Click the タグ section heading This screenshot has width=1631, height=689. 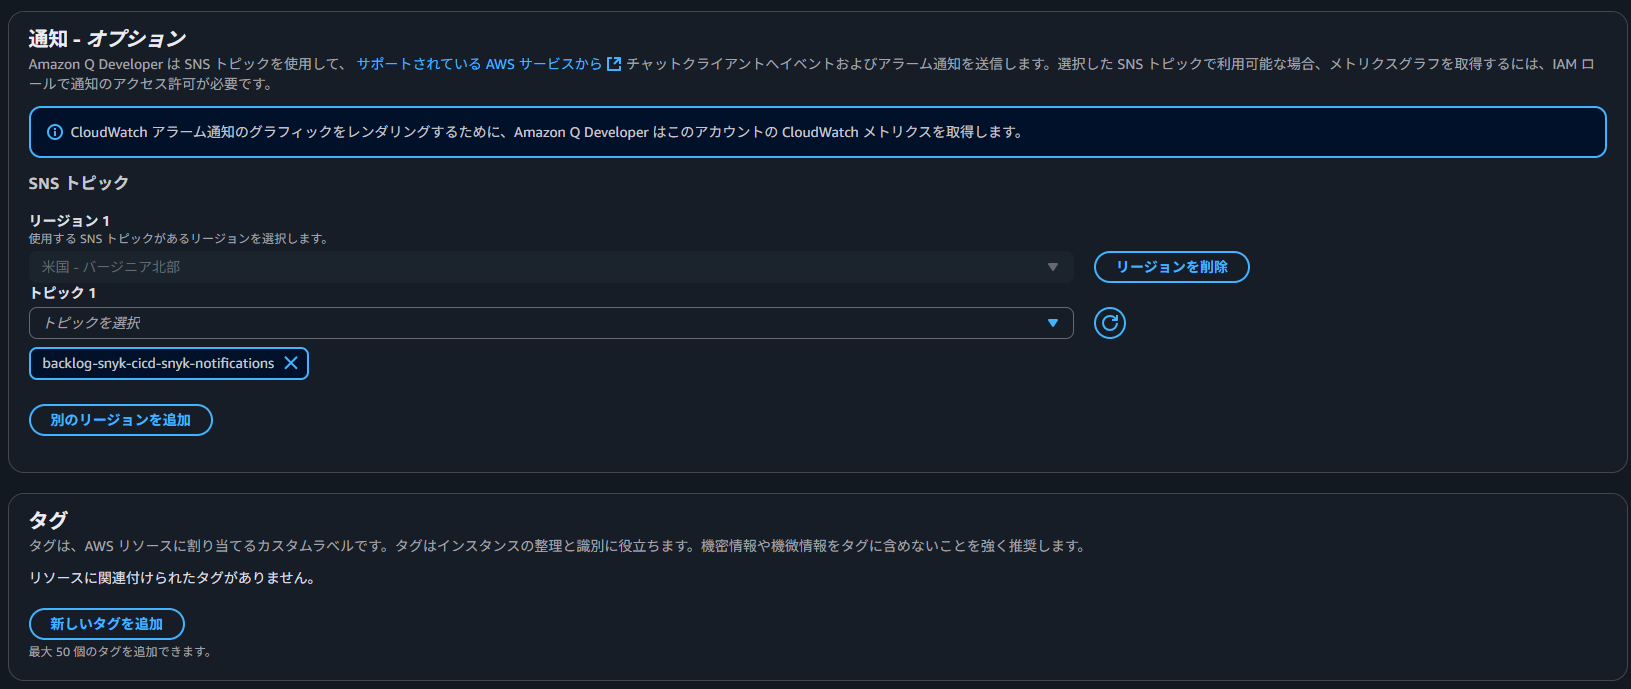[48, 520]
